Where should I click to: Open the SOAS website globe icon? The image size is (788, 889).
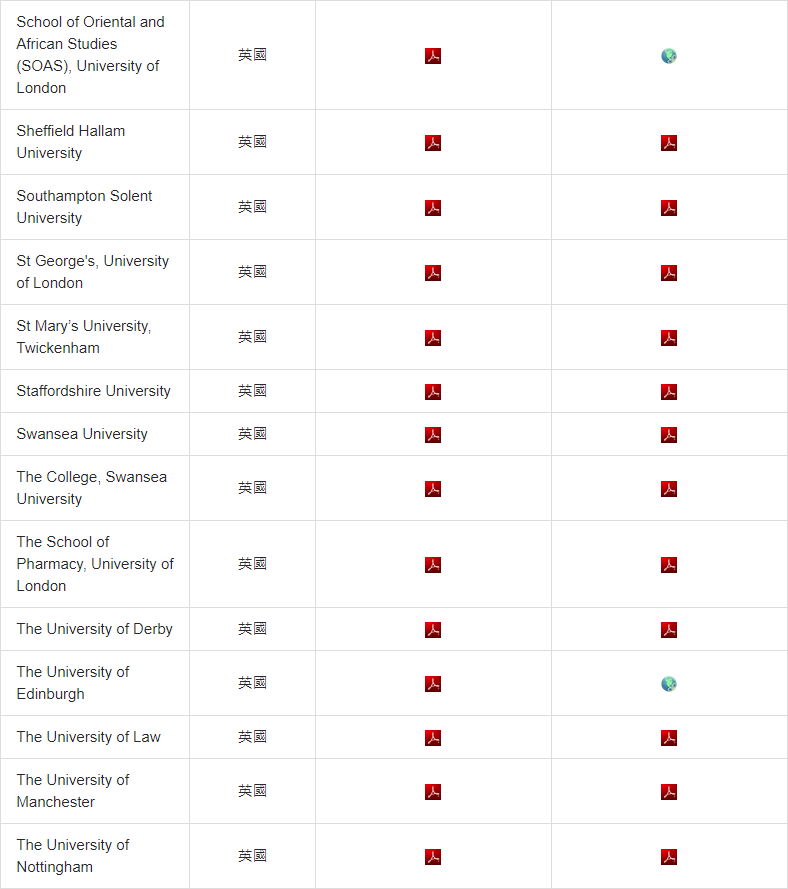669,56
